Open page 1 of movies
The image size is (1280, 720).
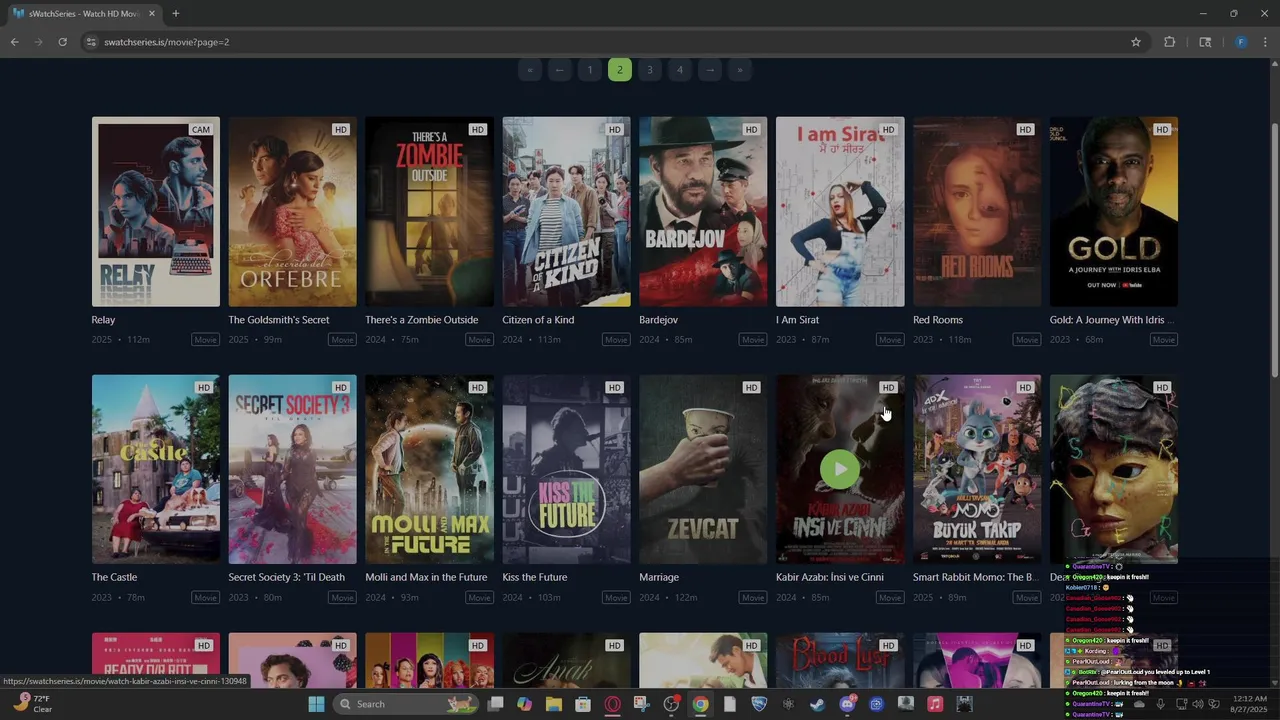coord(590,69)
